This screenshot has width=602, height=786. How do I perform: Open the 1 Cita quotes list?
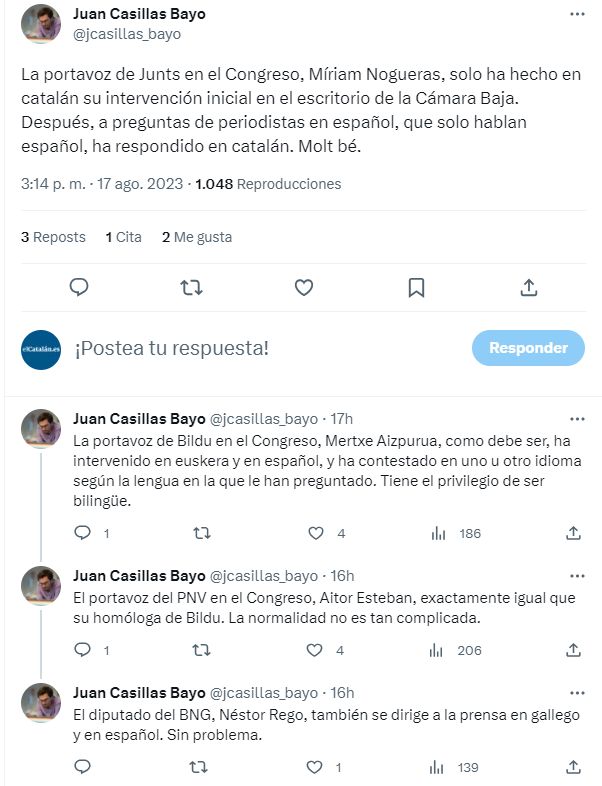coord(123,237)
